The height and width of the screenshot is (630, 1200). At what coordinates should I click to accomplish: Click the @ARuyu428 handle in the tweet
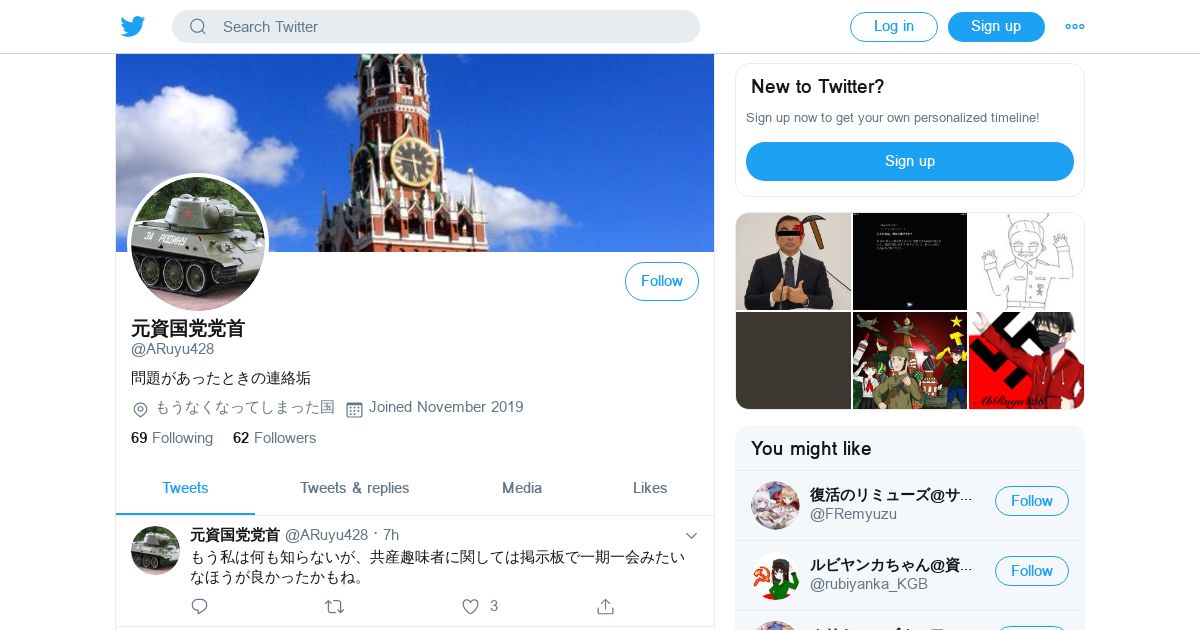pyautogui.click(x=326, y=535)
